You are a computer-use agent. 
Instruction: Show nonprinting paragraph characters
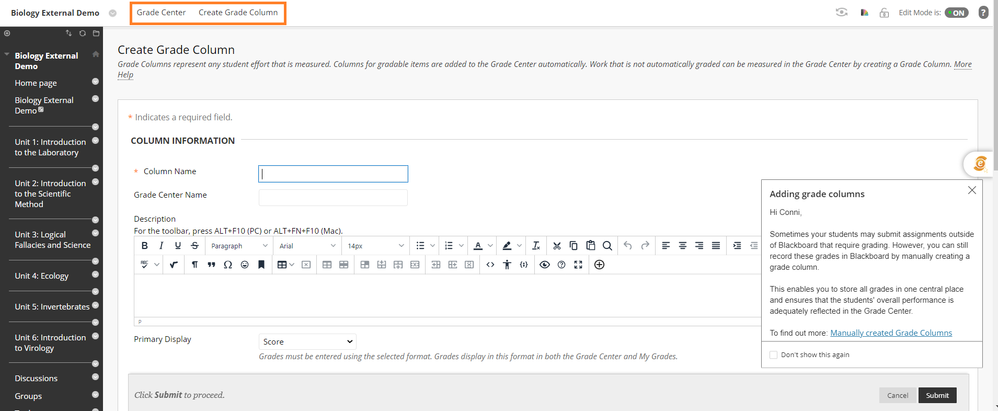(x=195, y=265)
